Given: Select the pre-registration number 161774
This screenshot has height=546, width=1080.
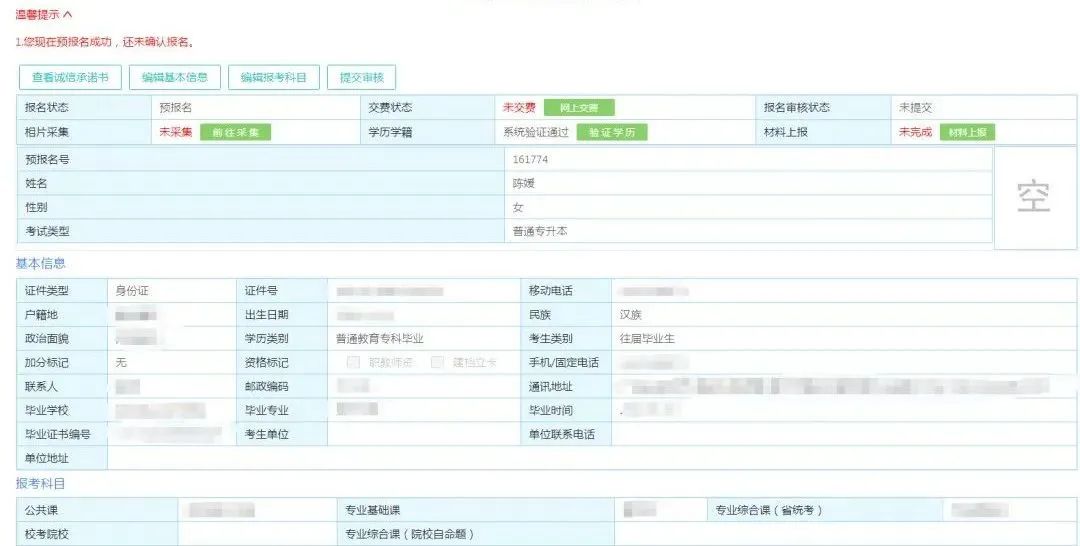Looking at the screenshot, I should [530, 159].
